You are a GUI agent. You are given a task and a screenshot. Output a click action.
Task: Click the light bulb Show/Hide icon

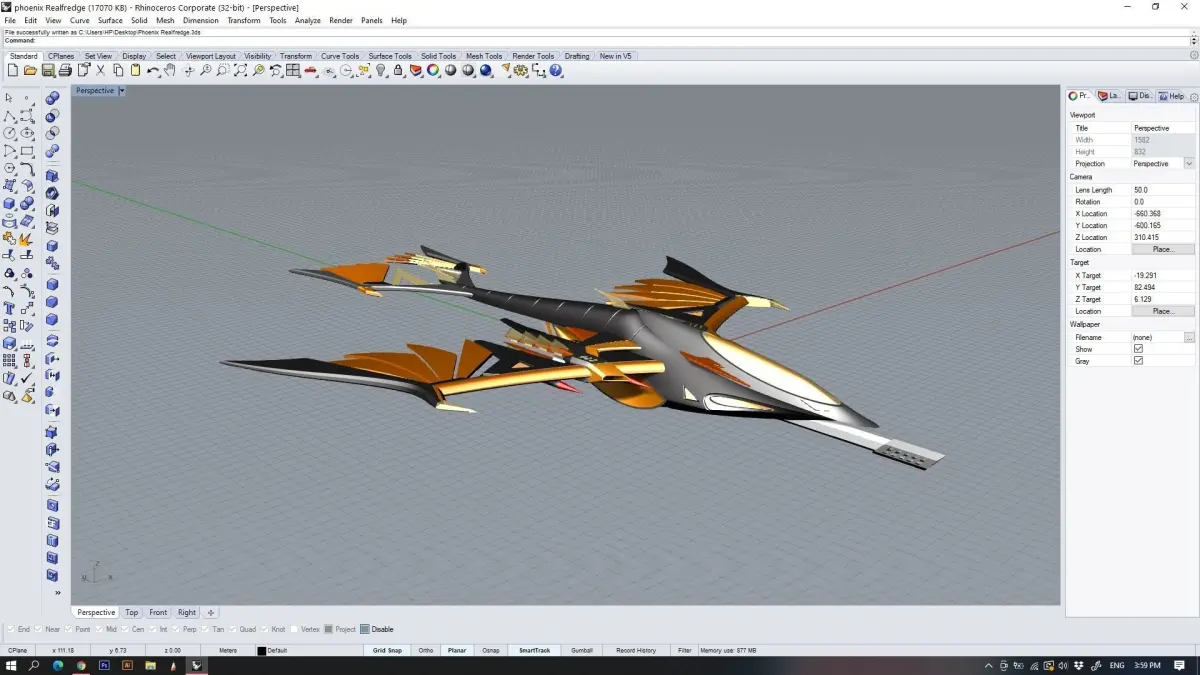(381, 71)
